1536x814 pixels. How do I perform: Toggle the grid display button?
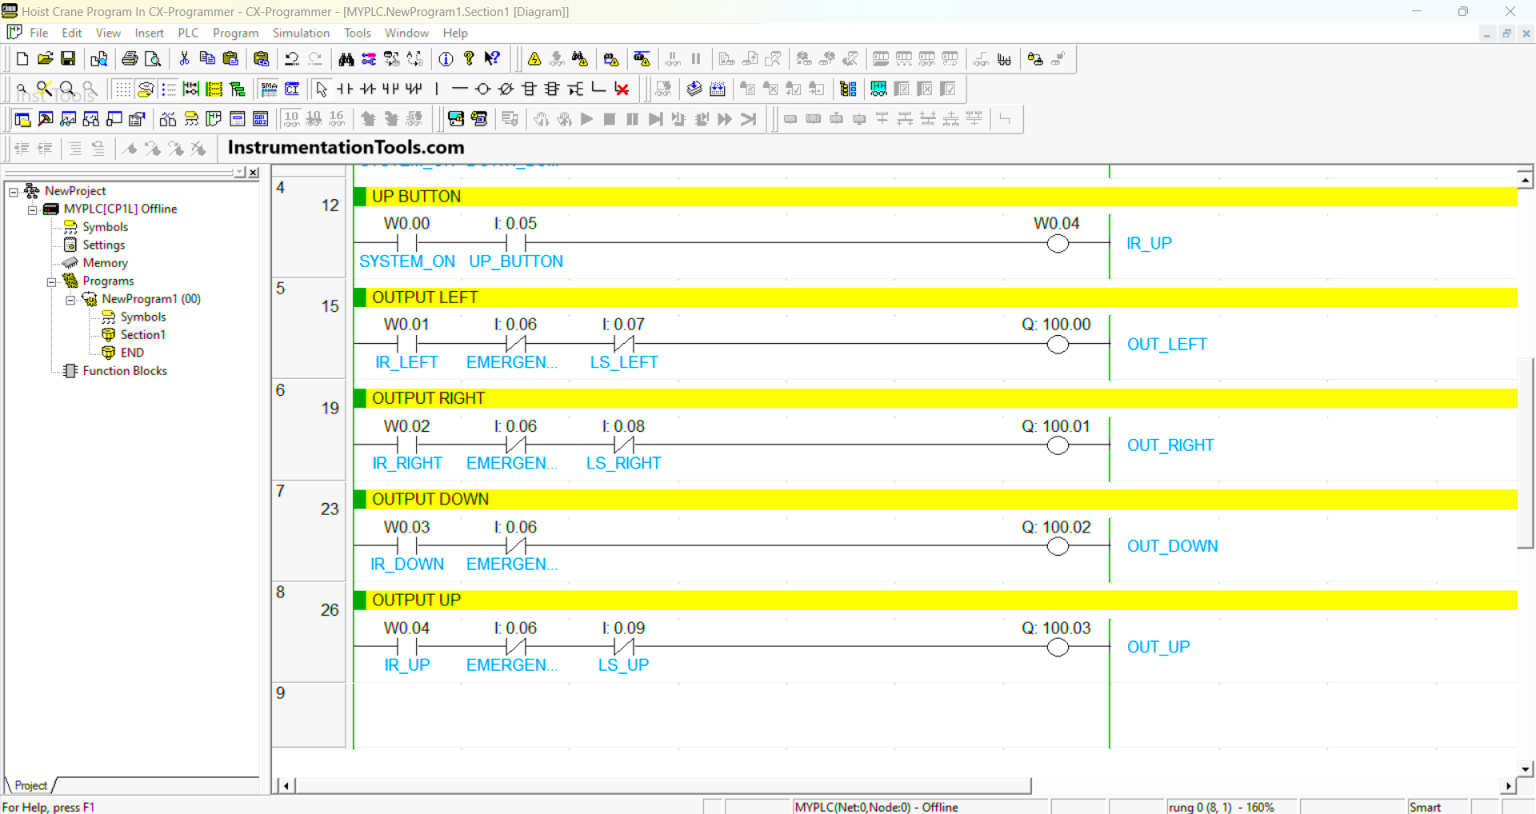(x=122, y=89)
